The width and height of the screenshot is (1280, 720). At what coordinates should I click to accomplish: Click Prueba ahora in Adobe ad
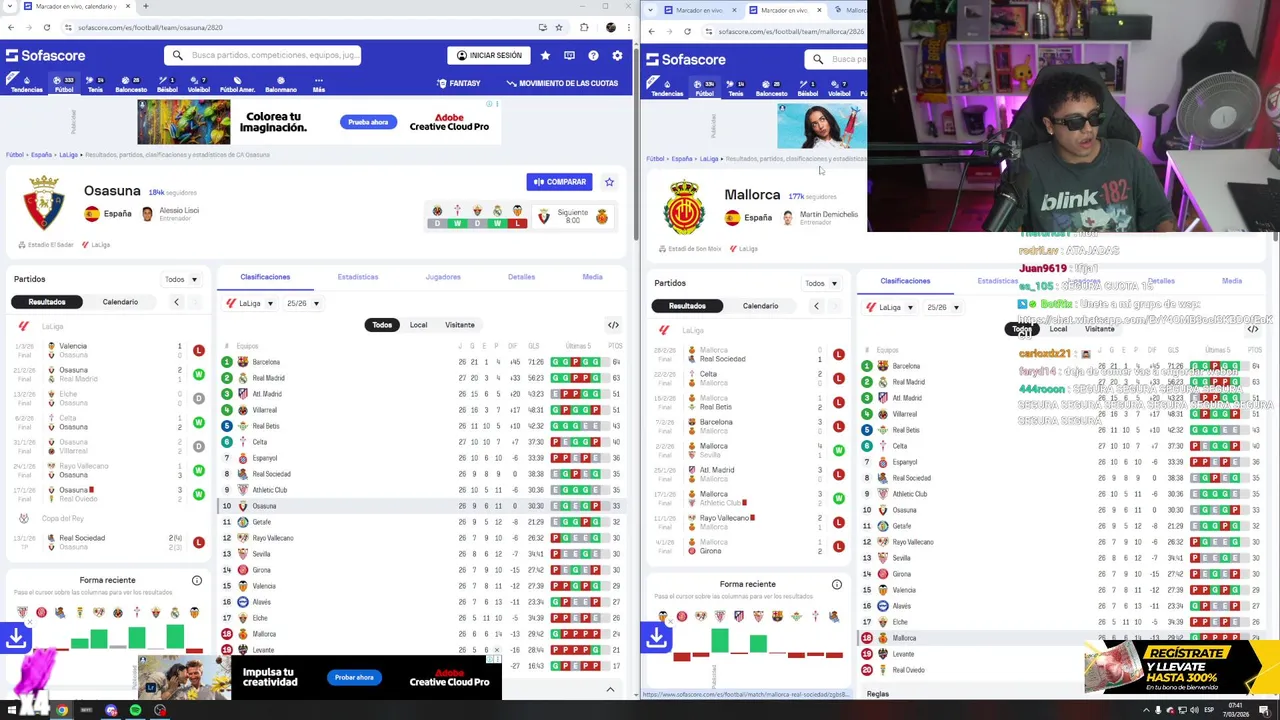[368, 122]
